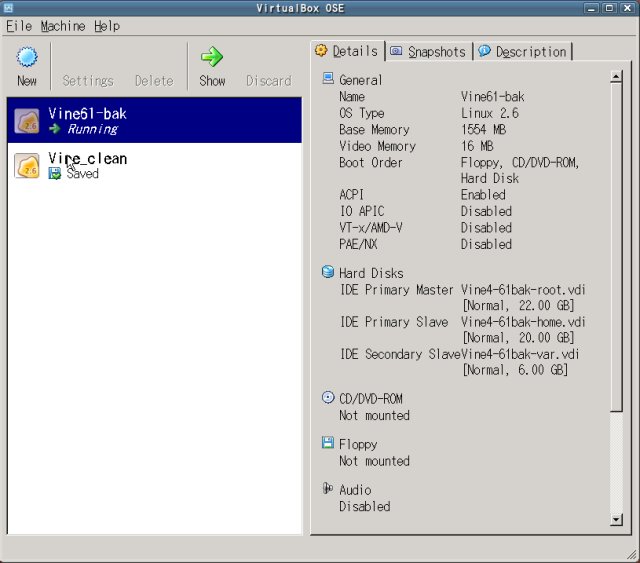Click the green Show arrow icon
The image size is (640, 563).
click(212, 57)
